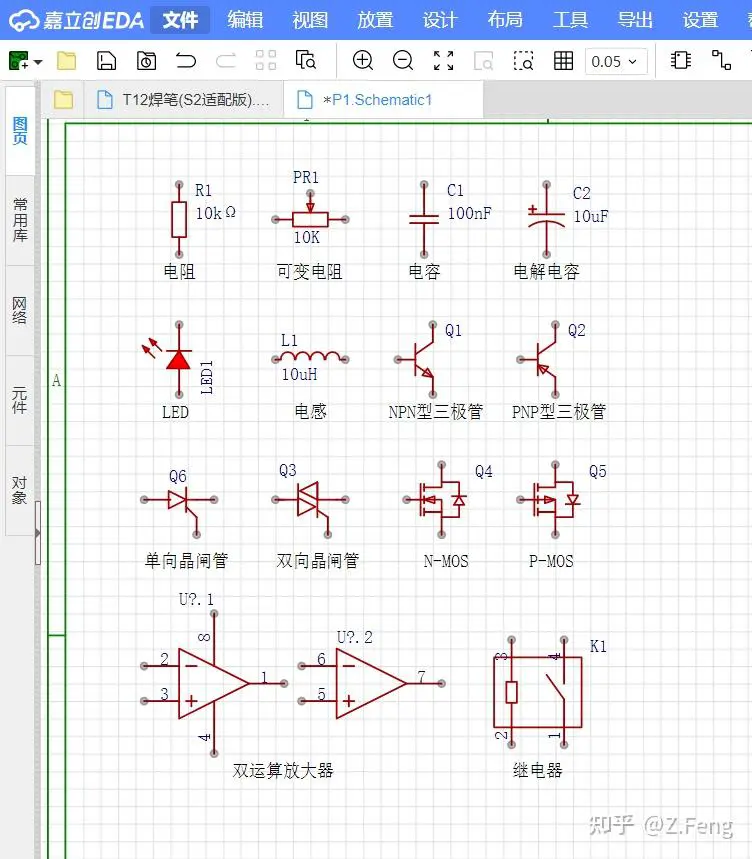This screenshot has height=859, width=752.
Task: Select the Q4 N-MOS symbol
Action: 438,500
